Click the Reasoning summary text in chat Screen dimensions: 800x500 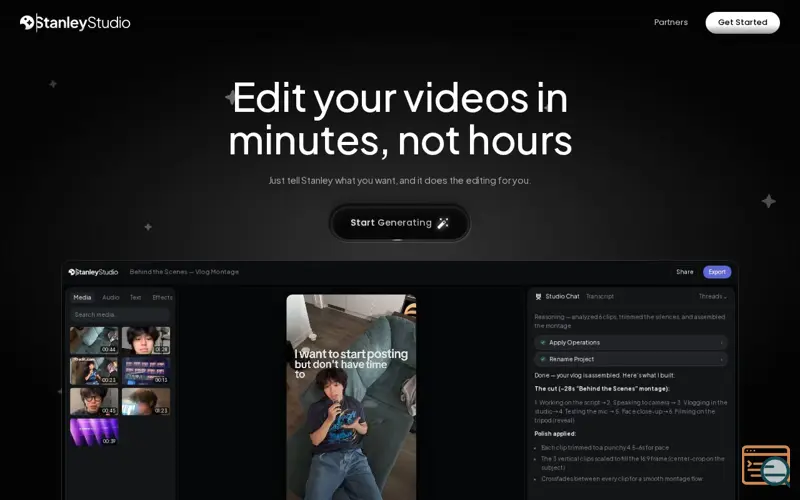tap(630, 321)
